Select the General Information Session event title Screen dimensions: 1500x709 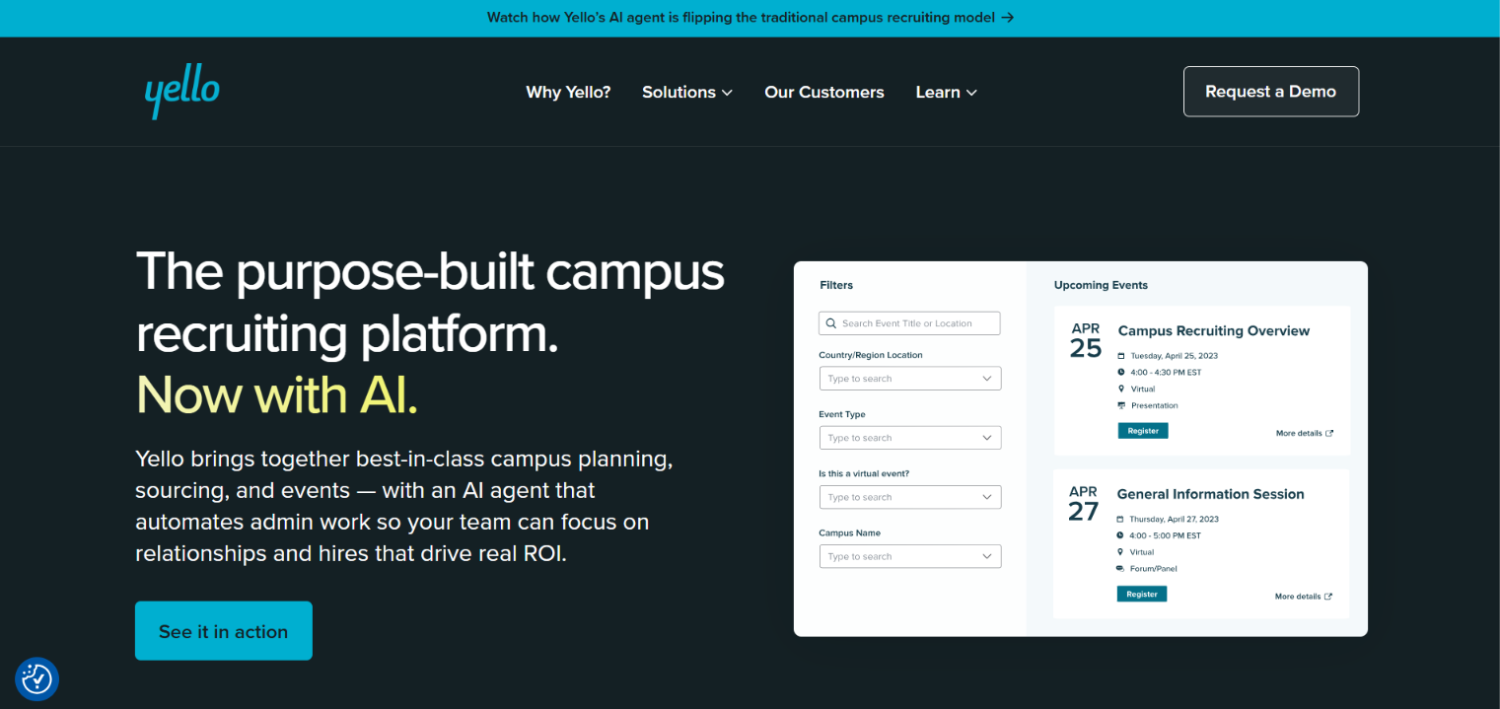coord(1210,494)
